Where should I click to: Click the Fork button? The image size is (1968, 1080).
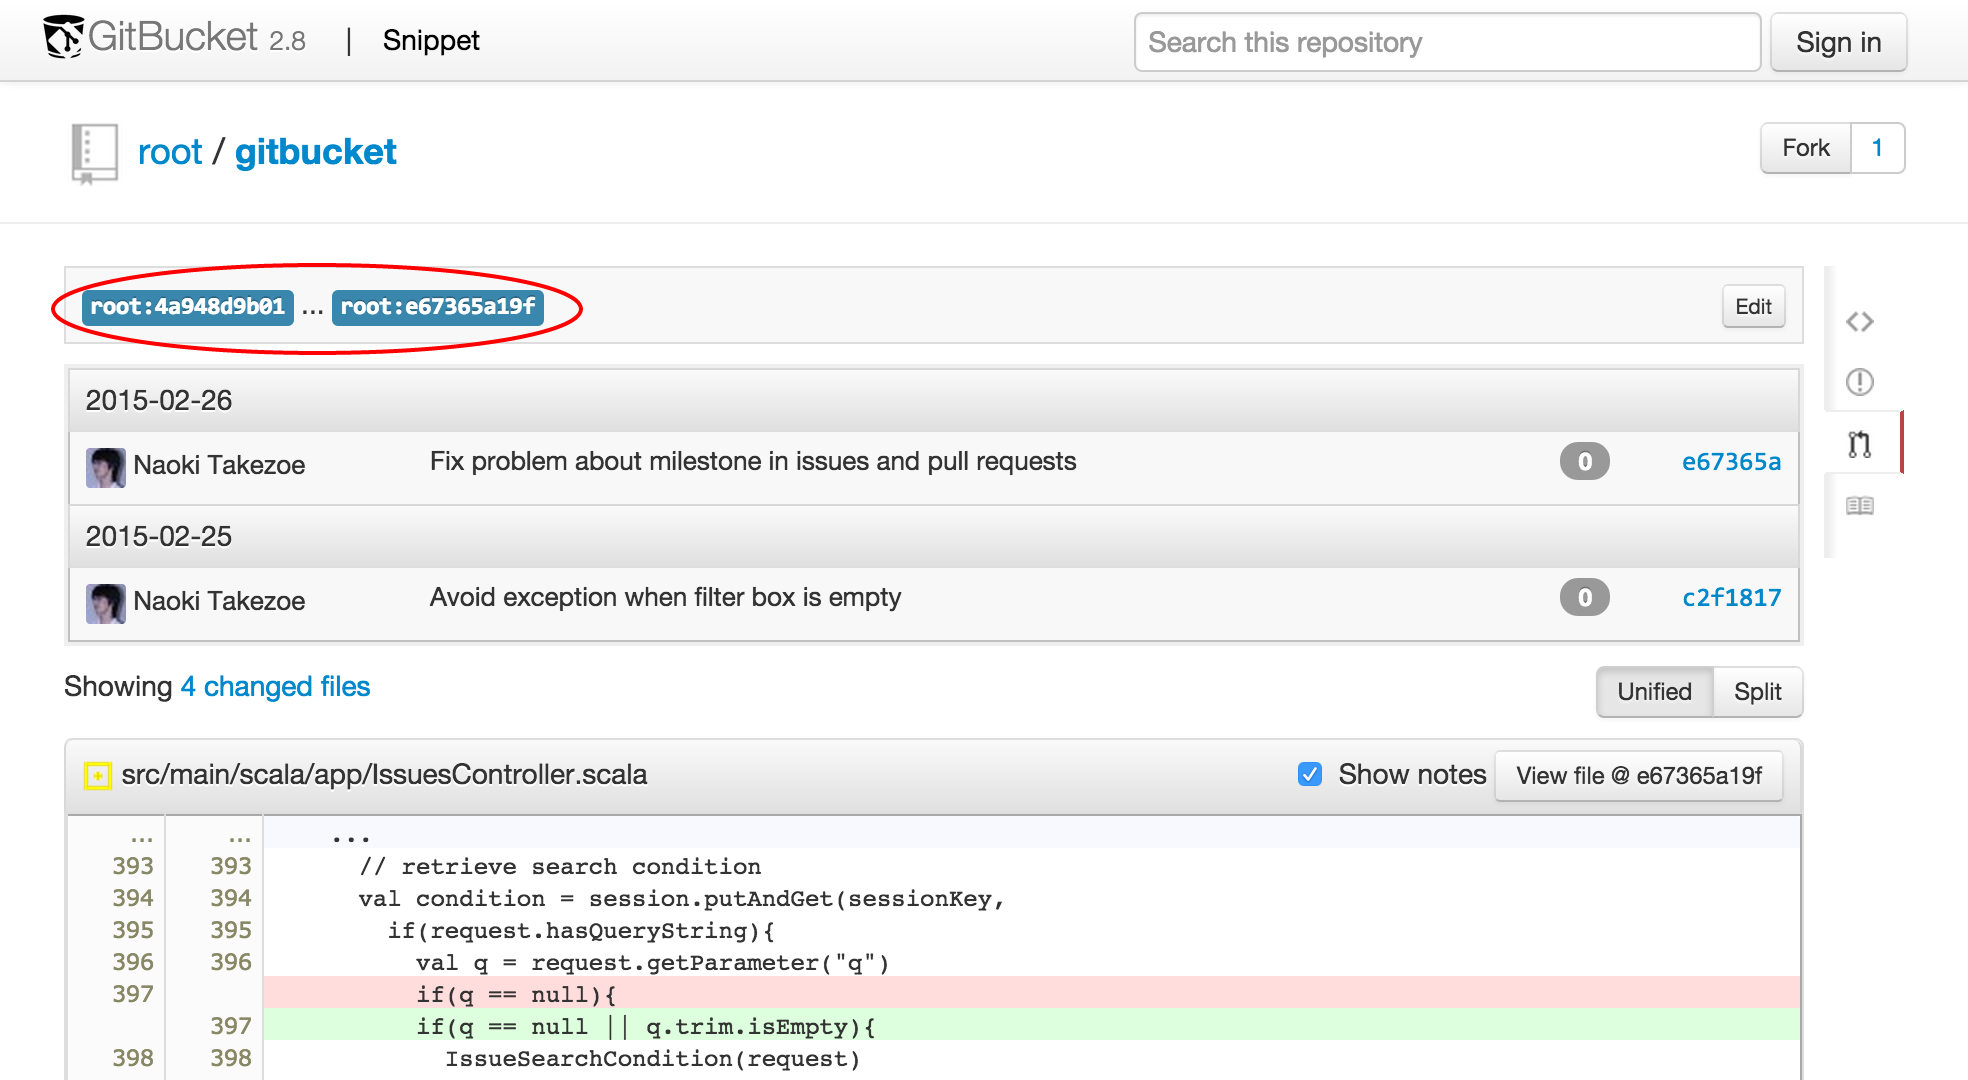coord(1805,148)
